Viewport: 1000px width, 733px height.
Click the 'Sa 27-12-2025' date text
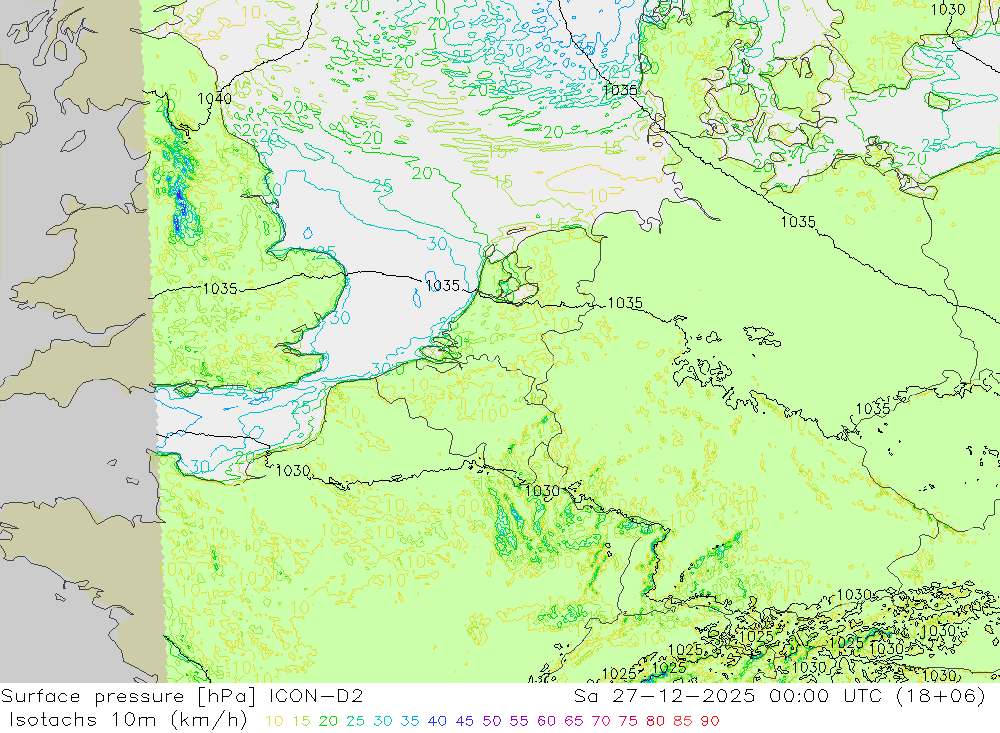[x=664, y=696]
